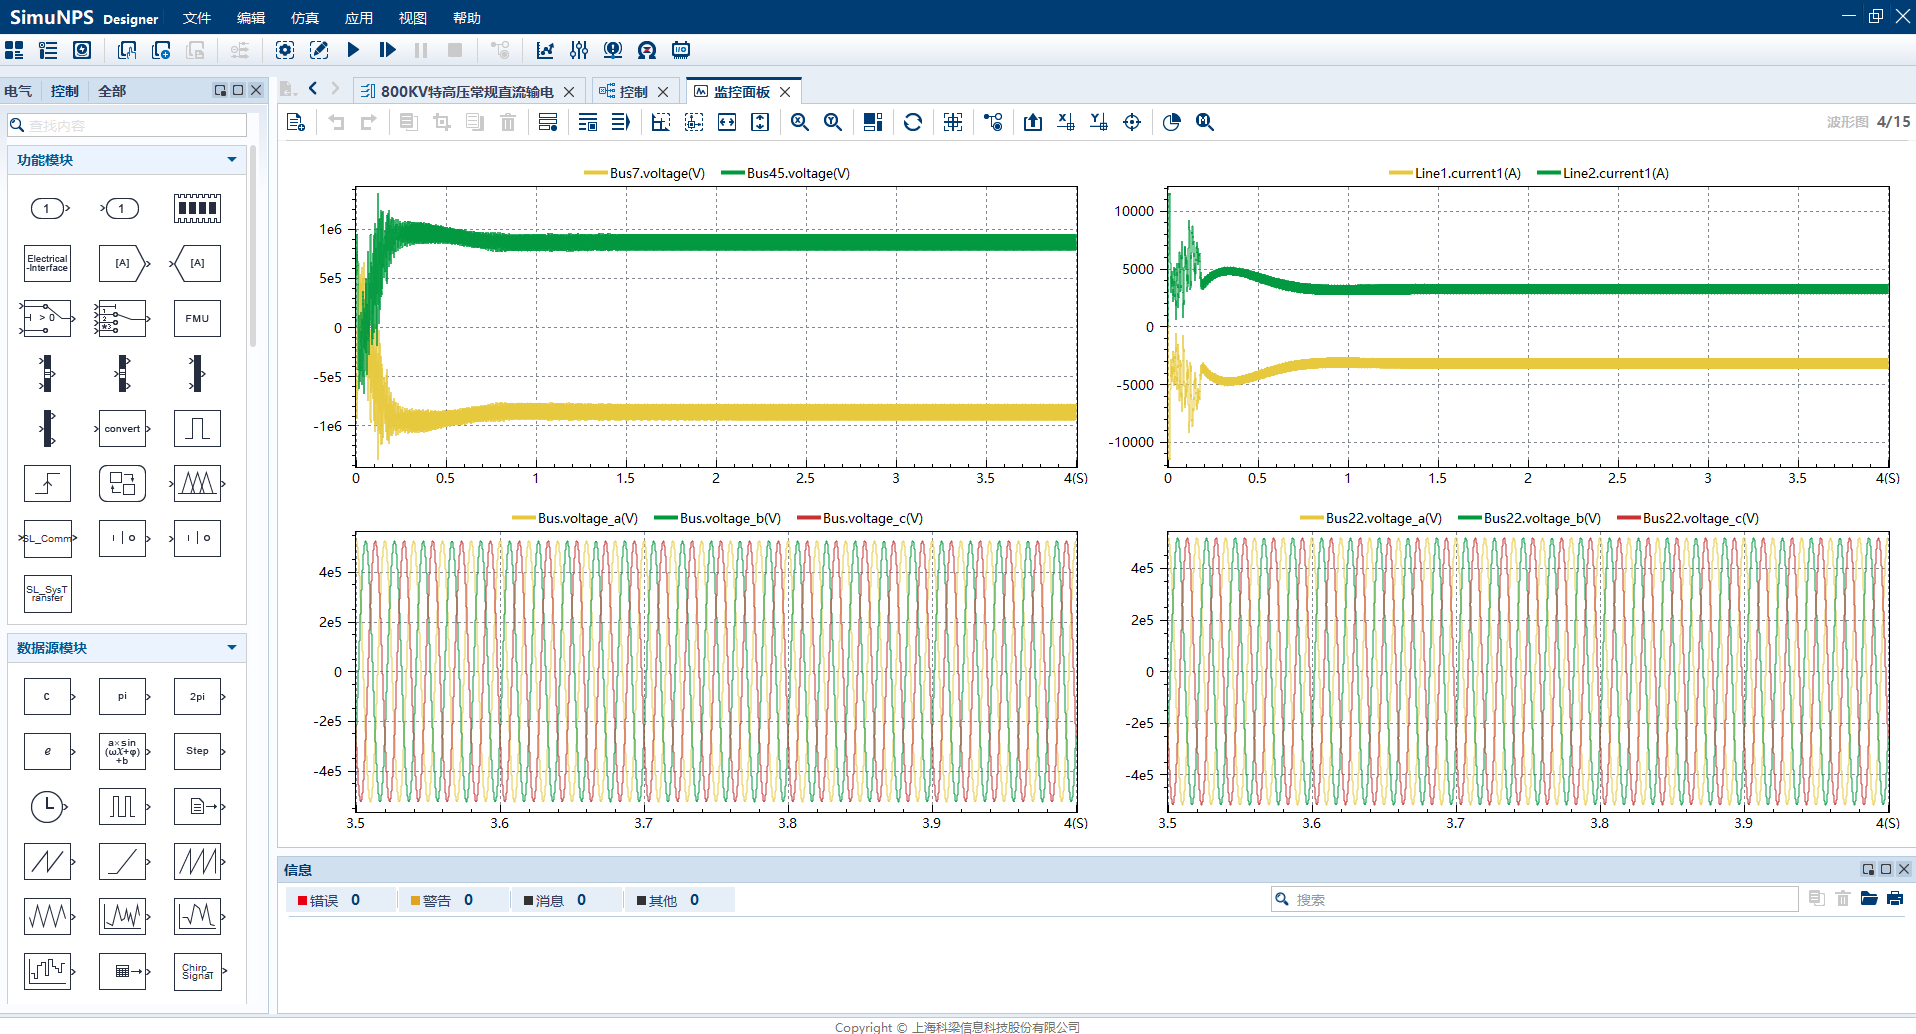Select the 2pi constant block
Viewport: 1916px width, 1034px height.
[197, 697]
